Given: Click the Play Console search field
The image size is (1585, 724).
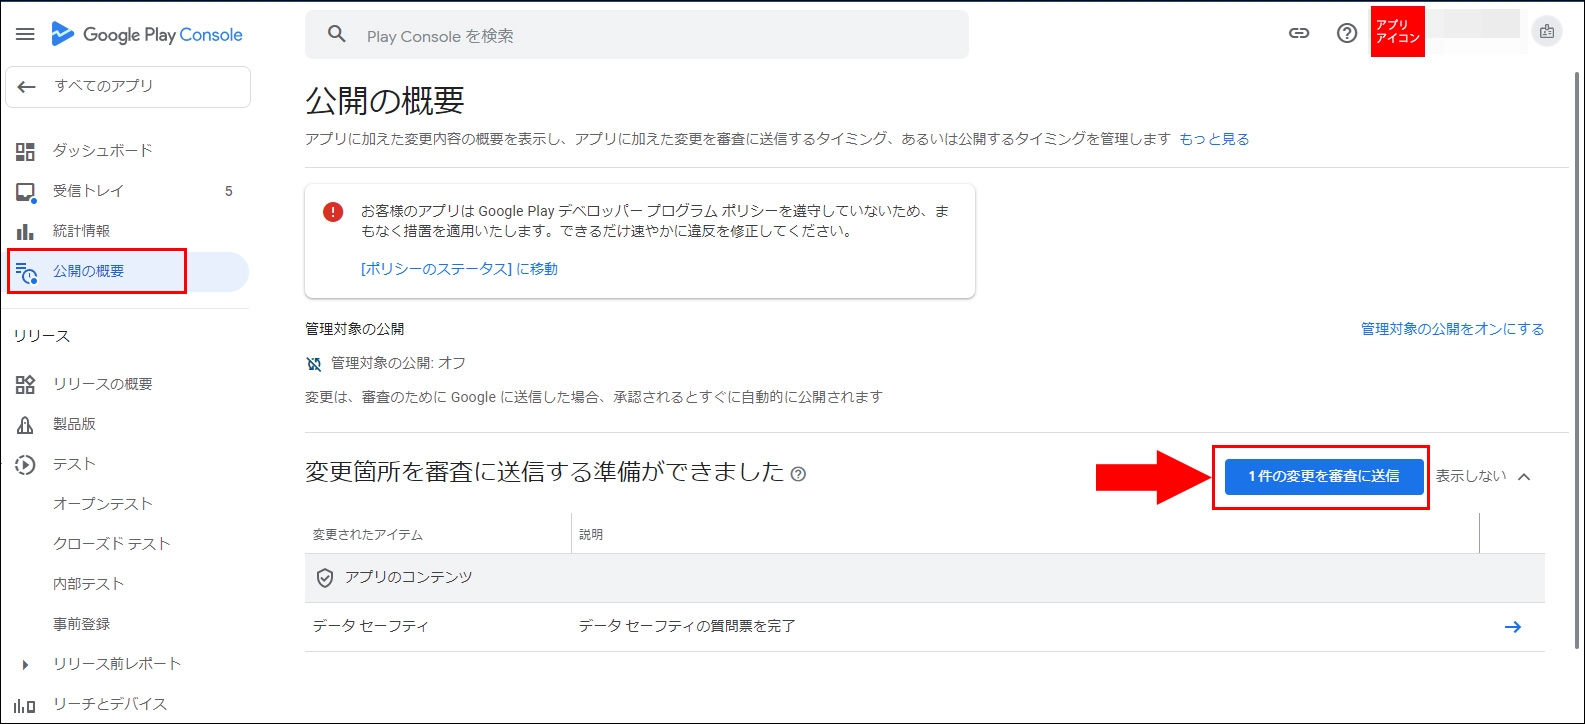Looking at the screenshot, I should click(637, 35).
